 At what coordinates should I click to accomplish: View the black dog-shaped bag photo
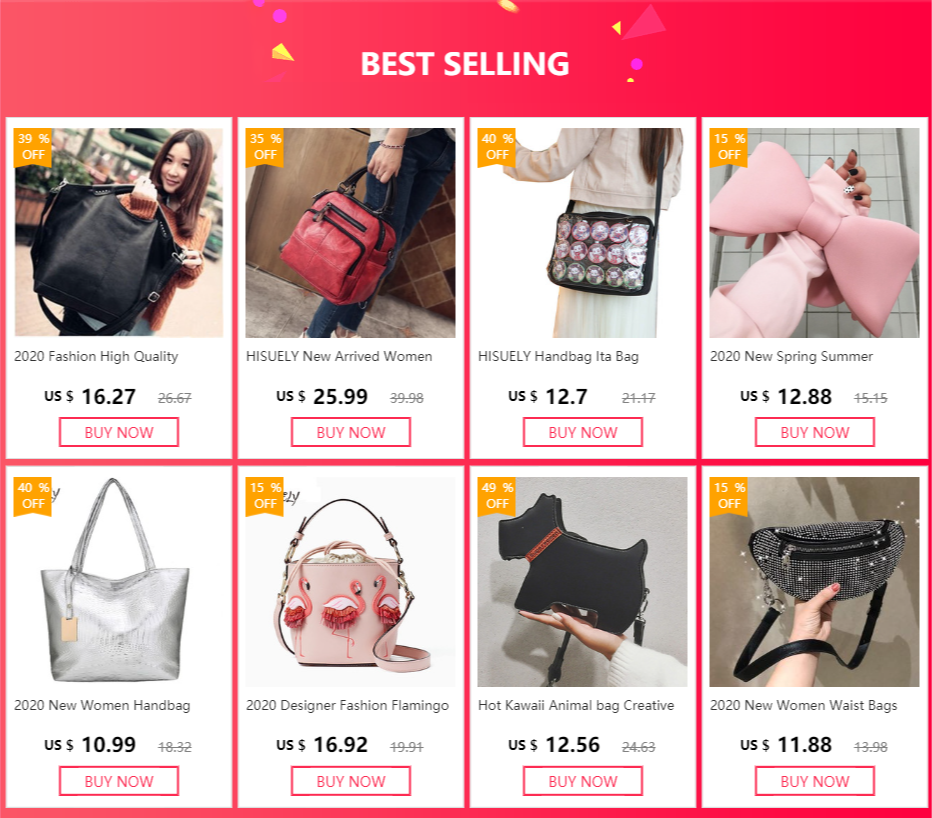click(x=582, y=582)
